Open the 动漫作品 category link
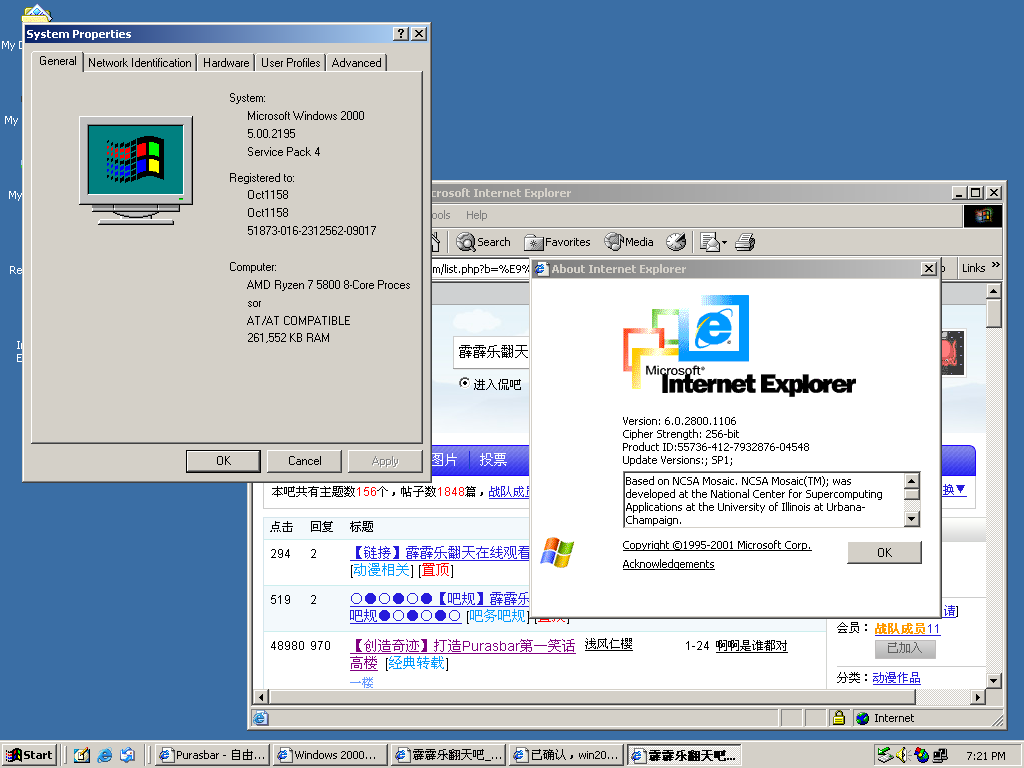 (896, 678)
